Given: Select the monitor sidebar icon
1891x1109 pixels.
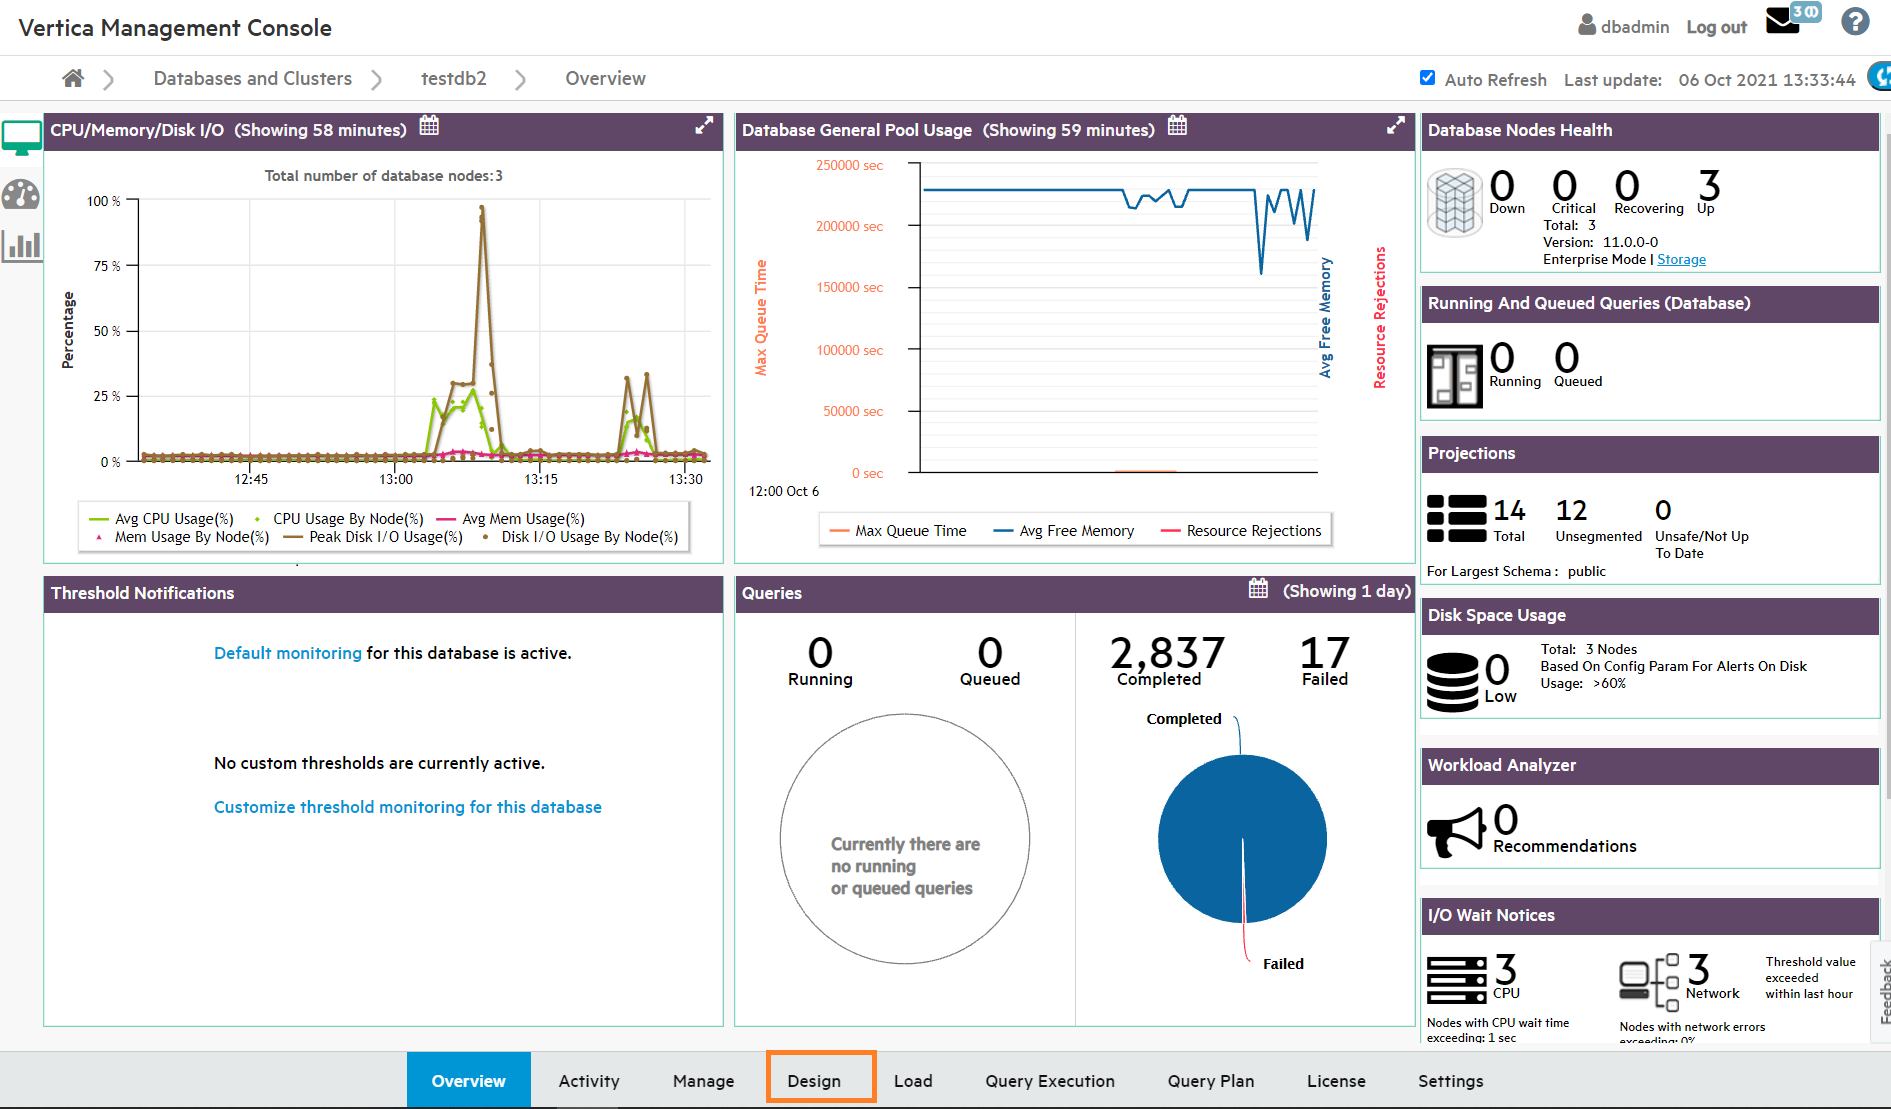Looking at the screenshot, I should click(x=21, y=138).
